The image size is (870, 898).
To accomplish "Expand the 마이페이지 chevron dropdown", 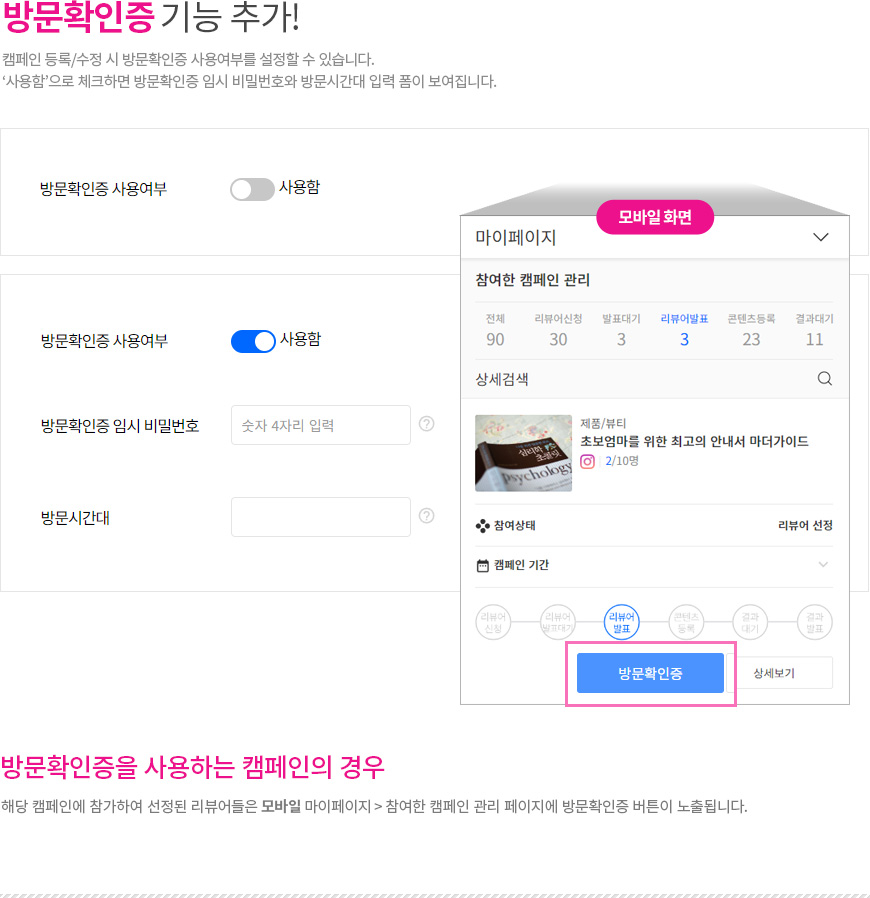I will [821, 237].
